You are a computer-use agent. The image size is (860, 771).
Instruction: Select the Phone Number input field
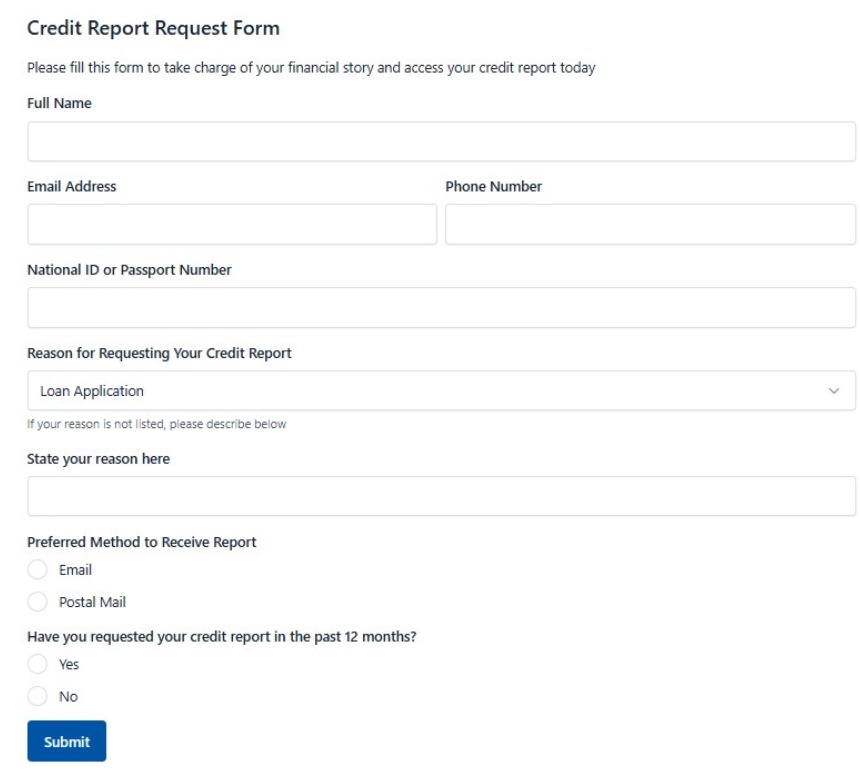coord(650,224)
